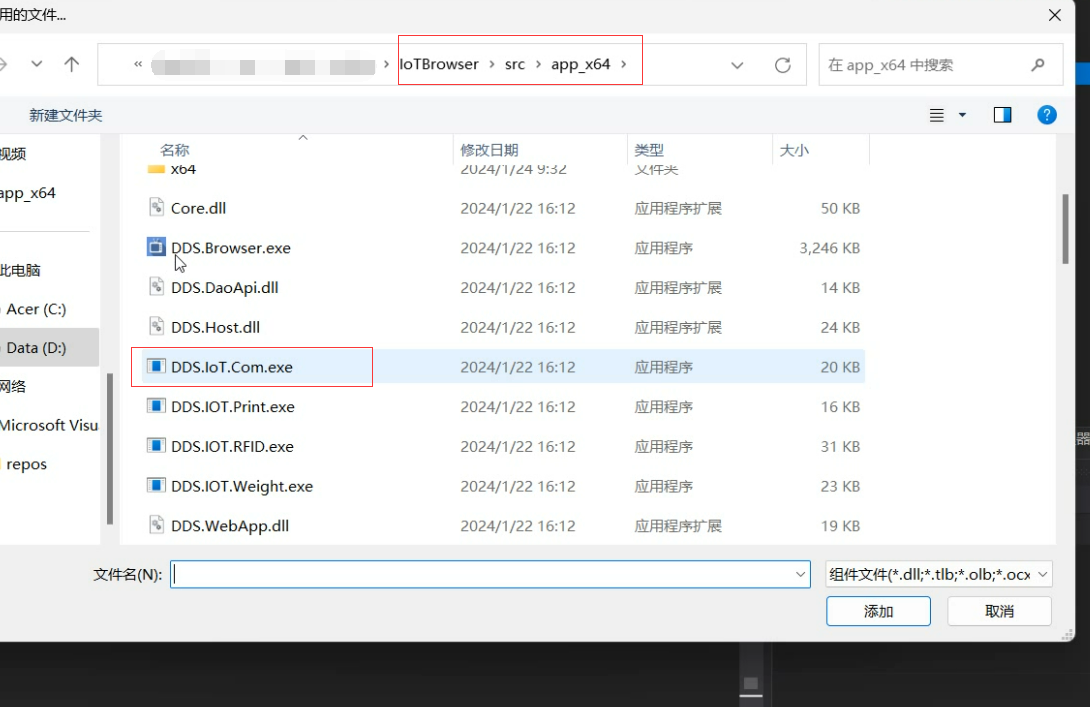Click the DDS.IOT.RFID.exe file name
1090x707 pixels.
232,446
